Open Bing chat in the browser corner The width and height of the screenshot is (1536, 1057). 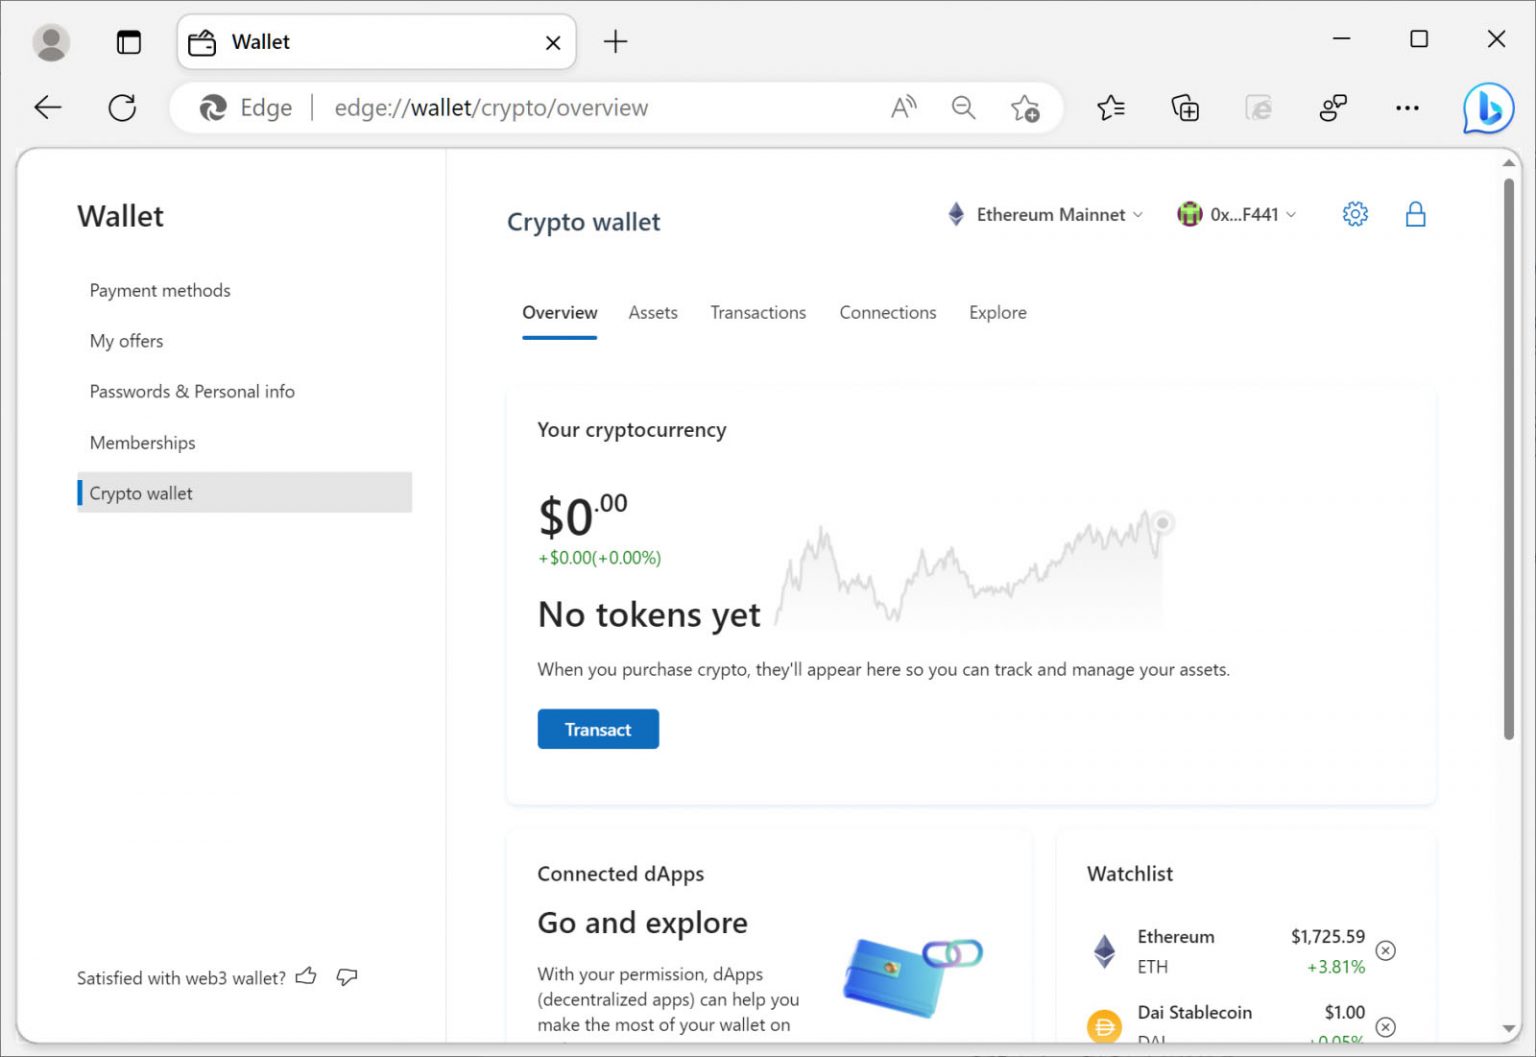(1487, 108)
